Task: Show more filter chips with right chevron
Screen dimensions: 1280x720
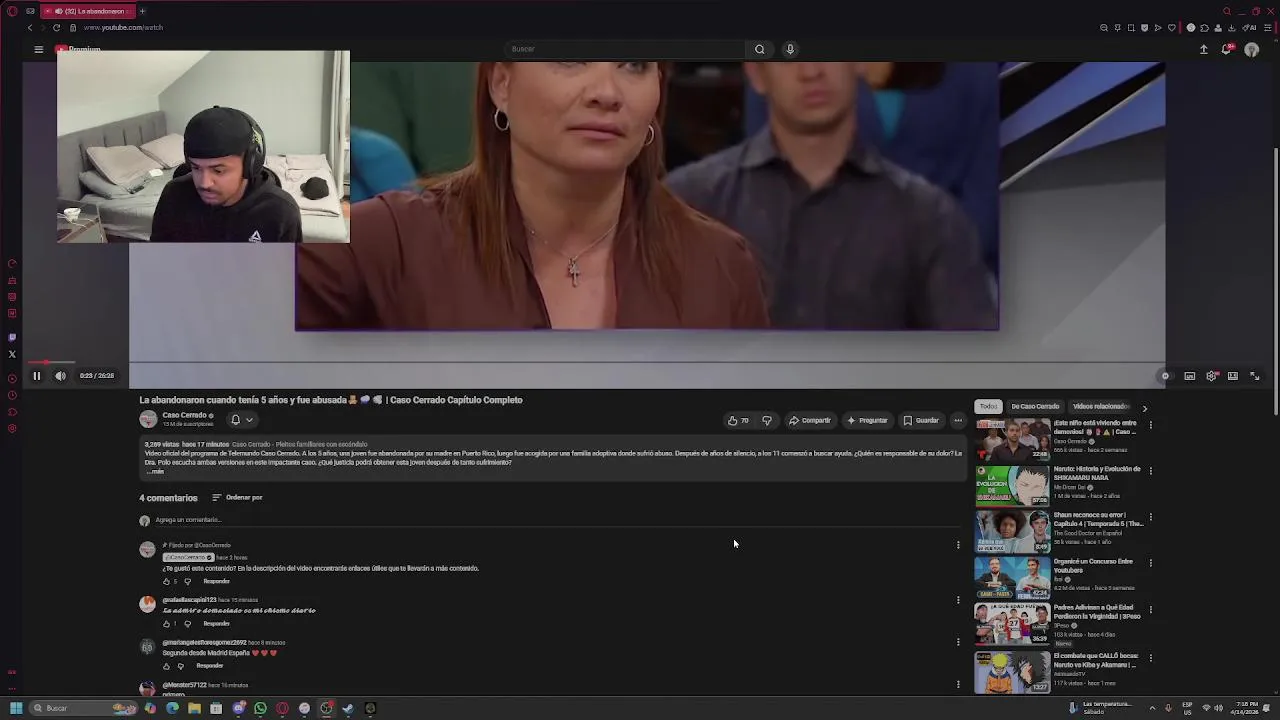Action: click(x=1144, y=408)
